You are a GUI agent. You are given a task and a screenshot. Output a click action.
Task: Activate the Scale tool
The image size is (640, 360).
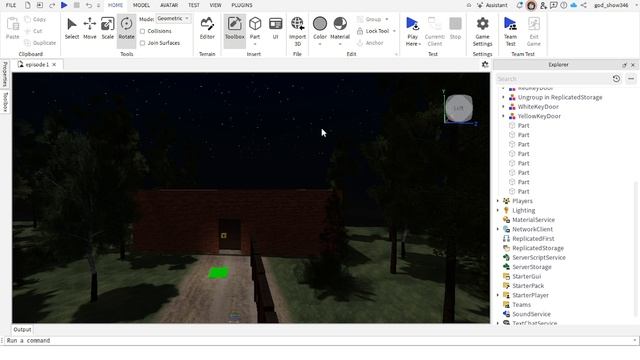(107, 28)
